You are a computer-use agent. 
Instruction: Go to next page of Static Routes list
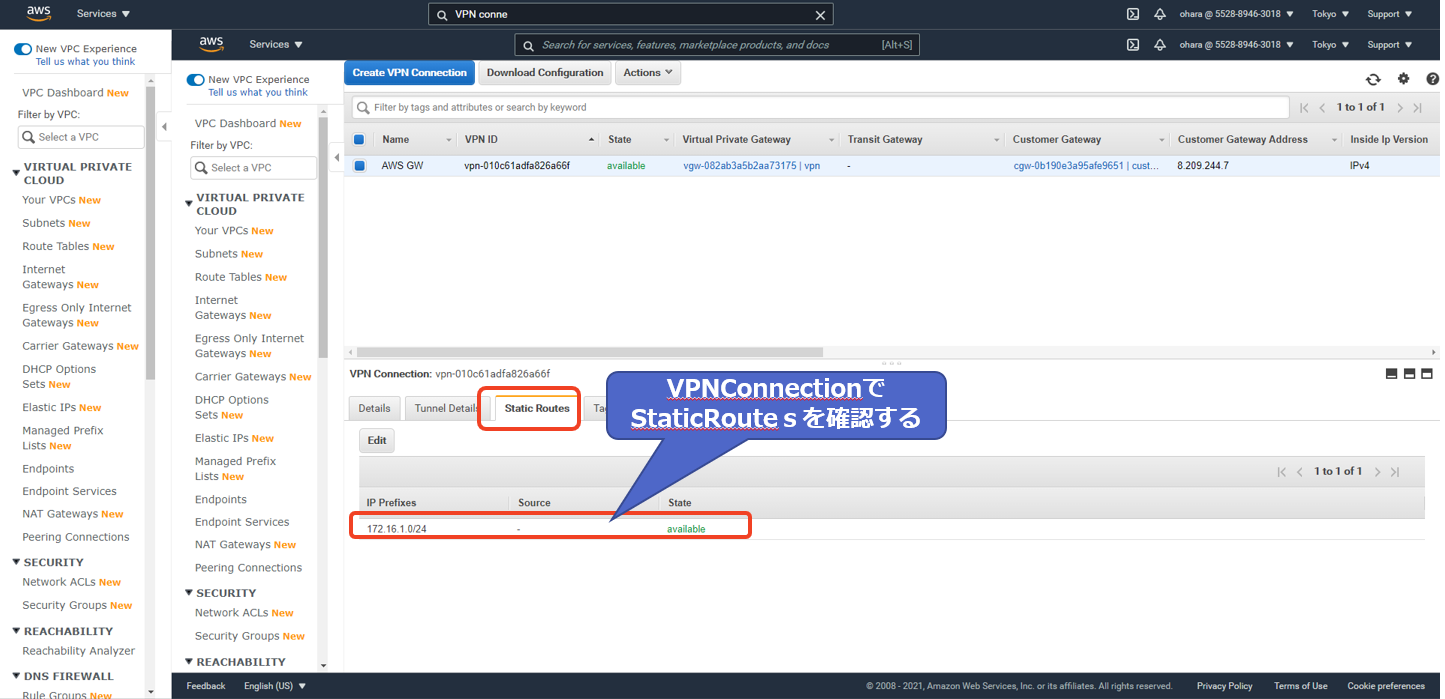point(1377,471)
